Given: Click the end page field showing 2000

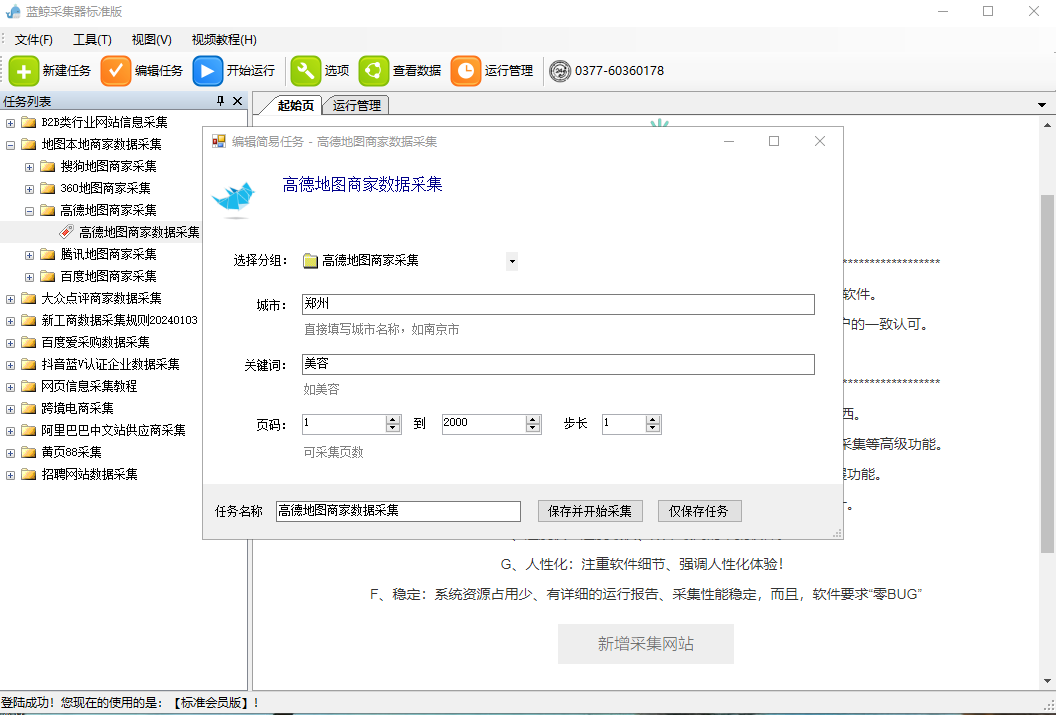Looking at the screenshot, I should (x=484, y=423).
